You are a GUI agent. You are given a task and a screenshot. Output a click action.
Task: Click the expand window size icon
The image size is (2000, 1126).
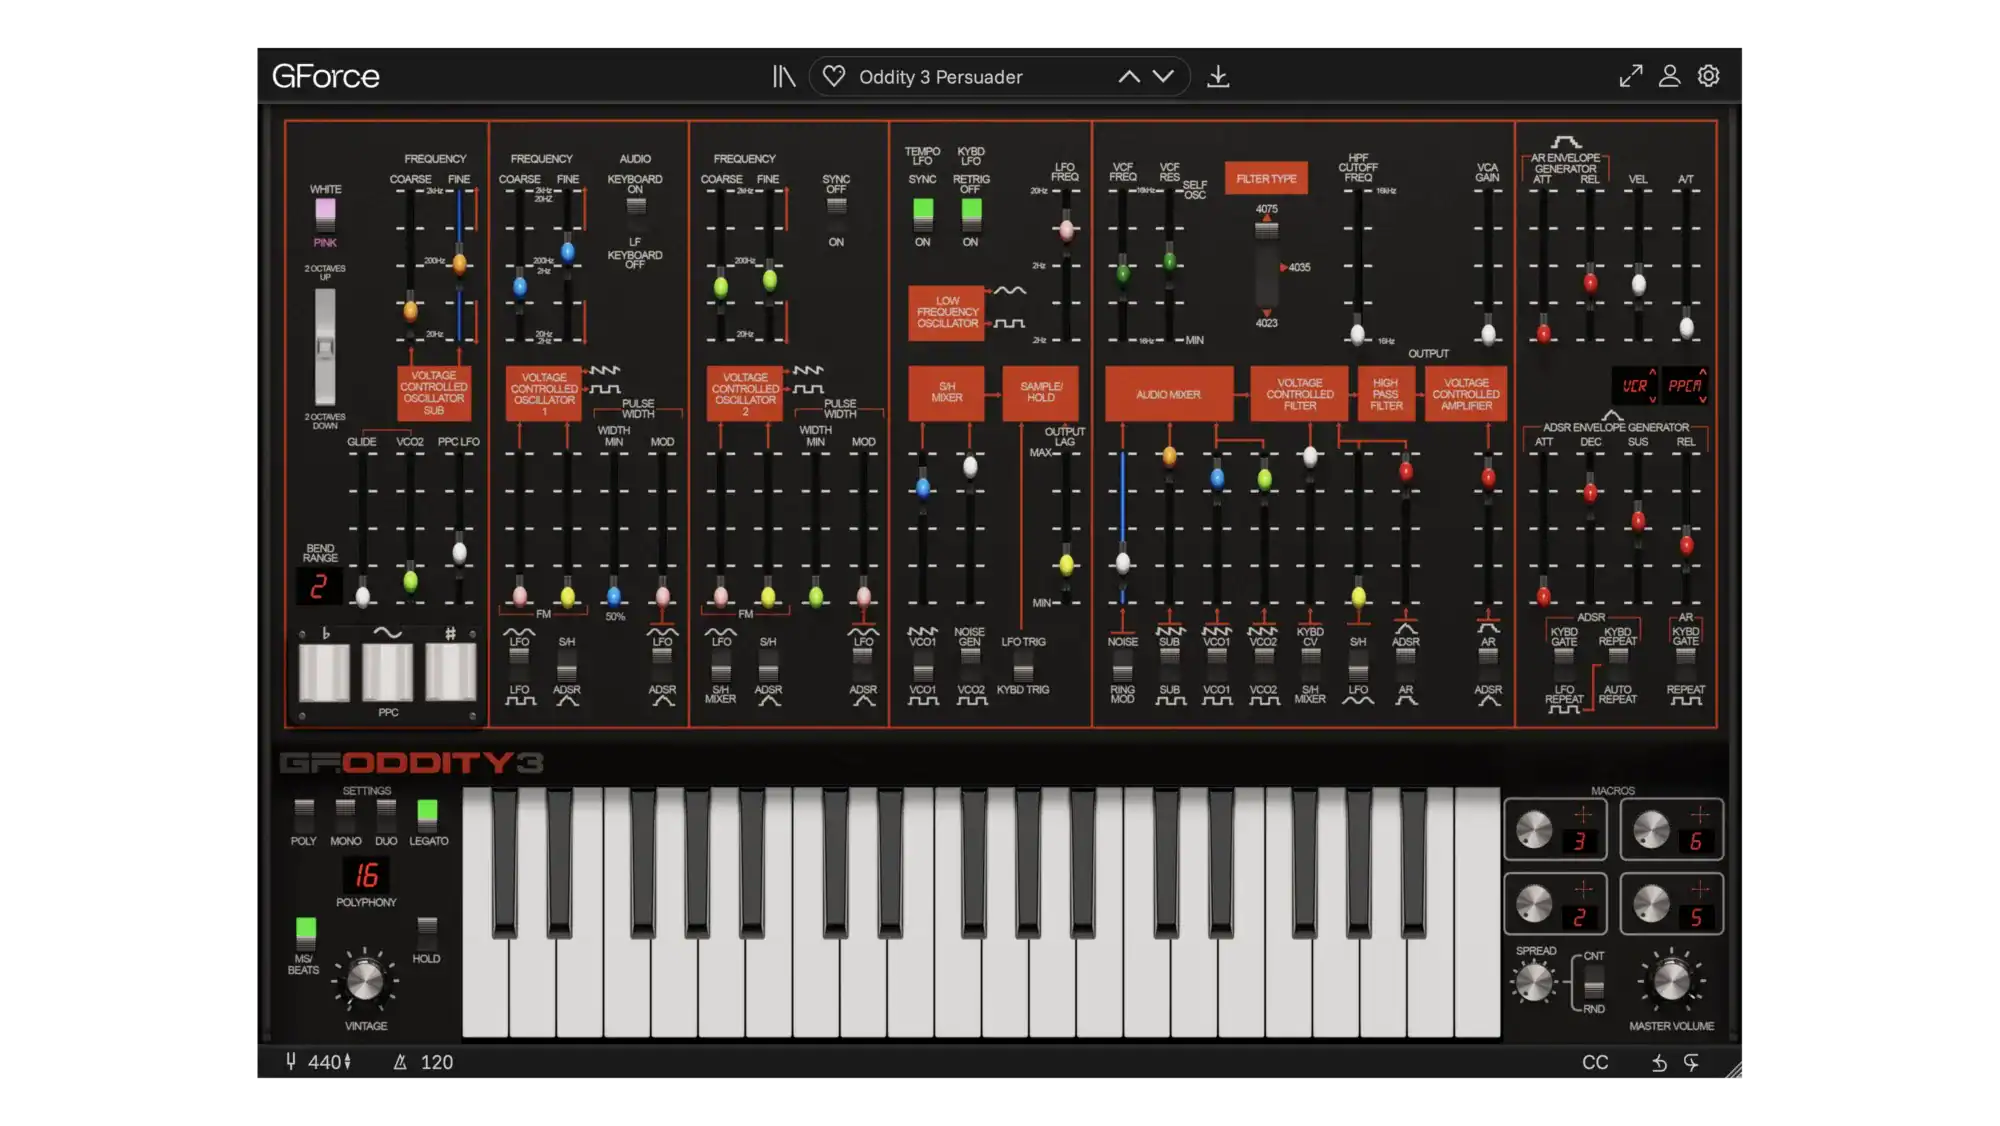coord(1631,76)
